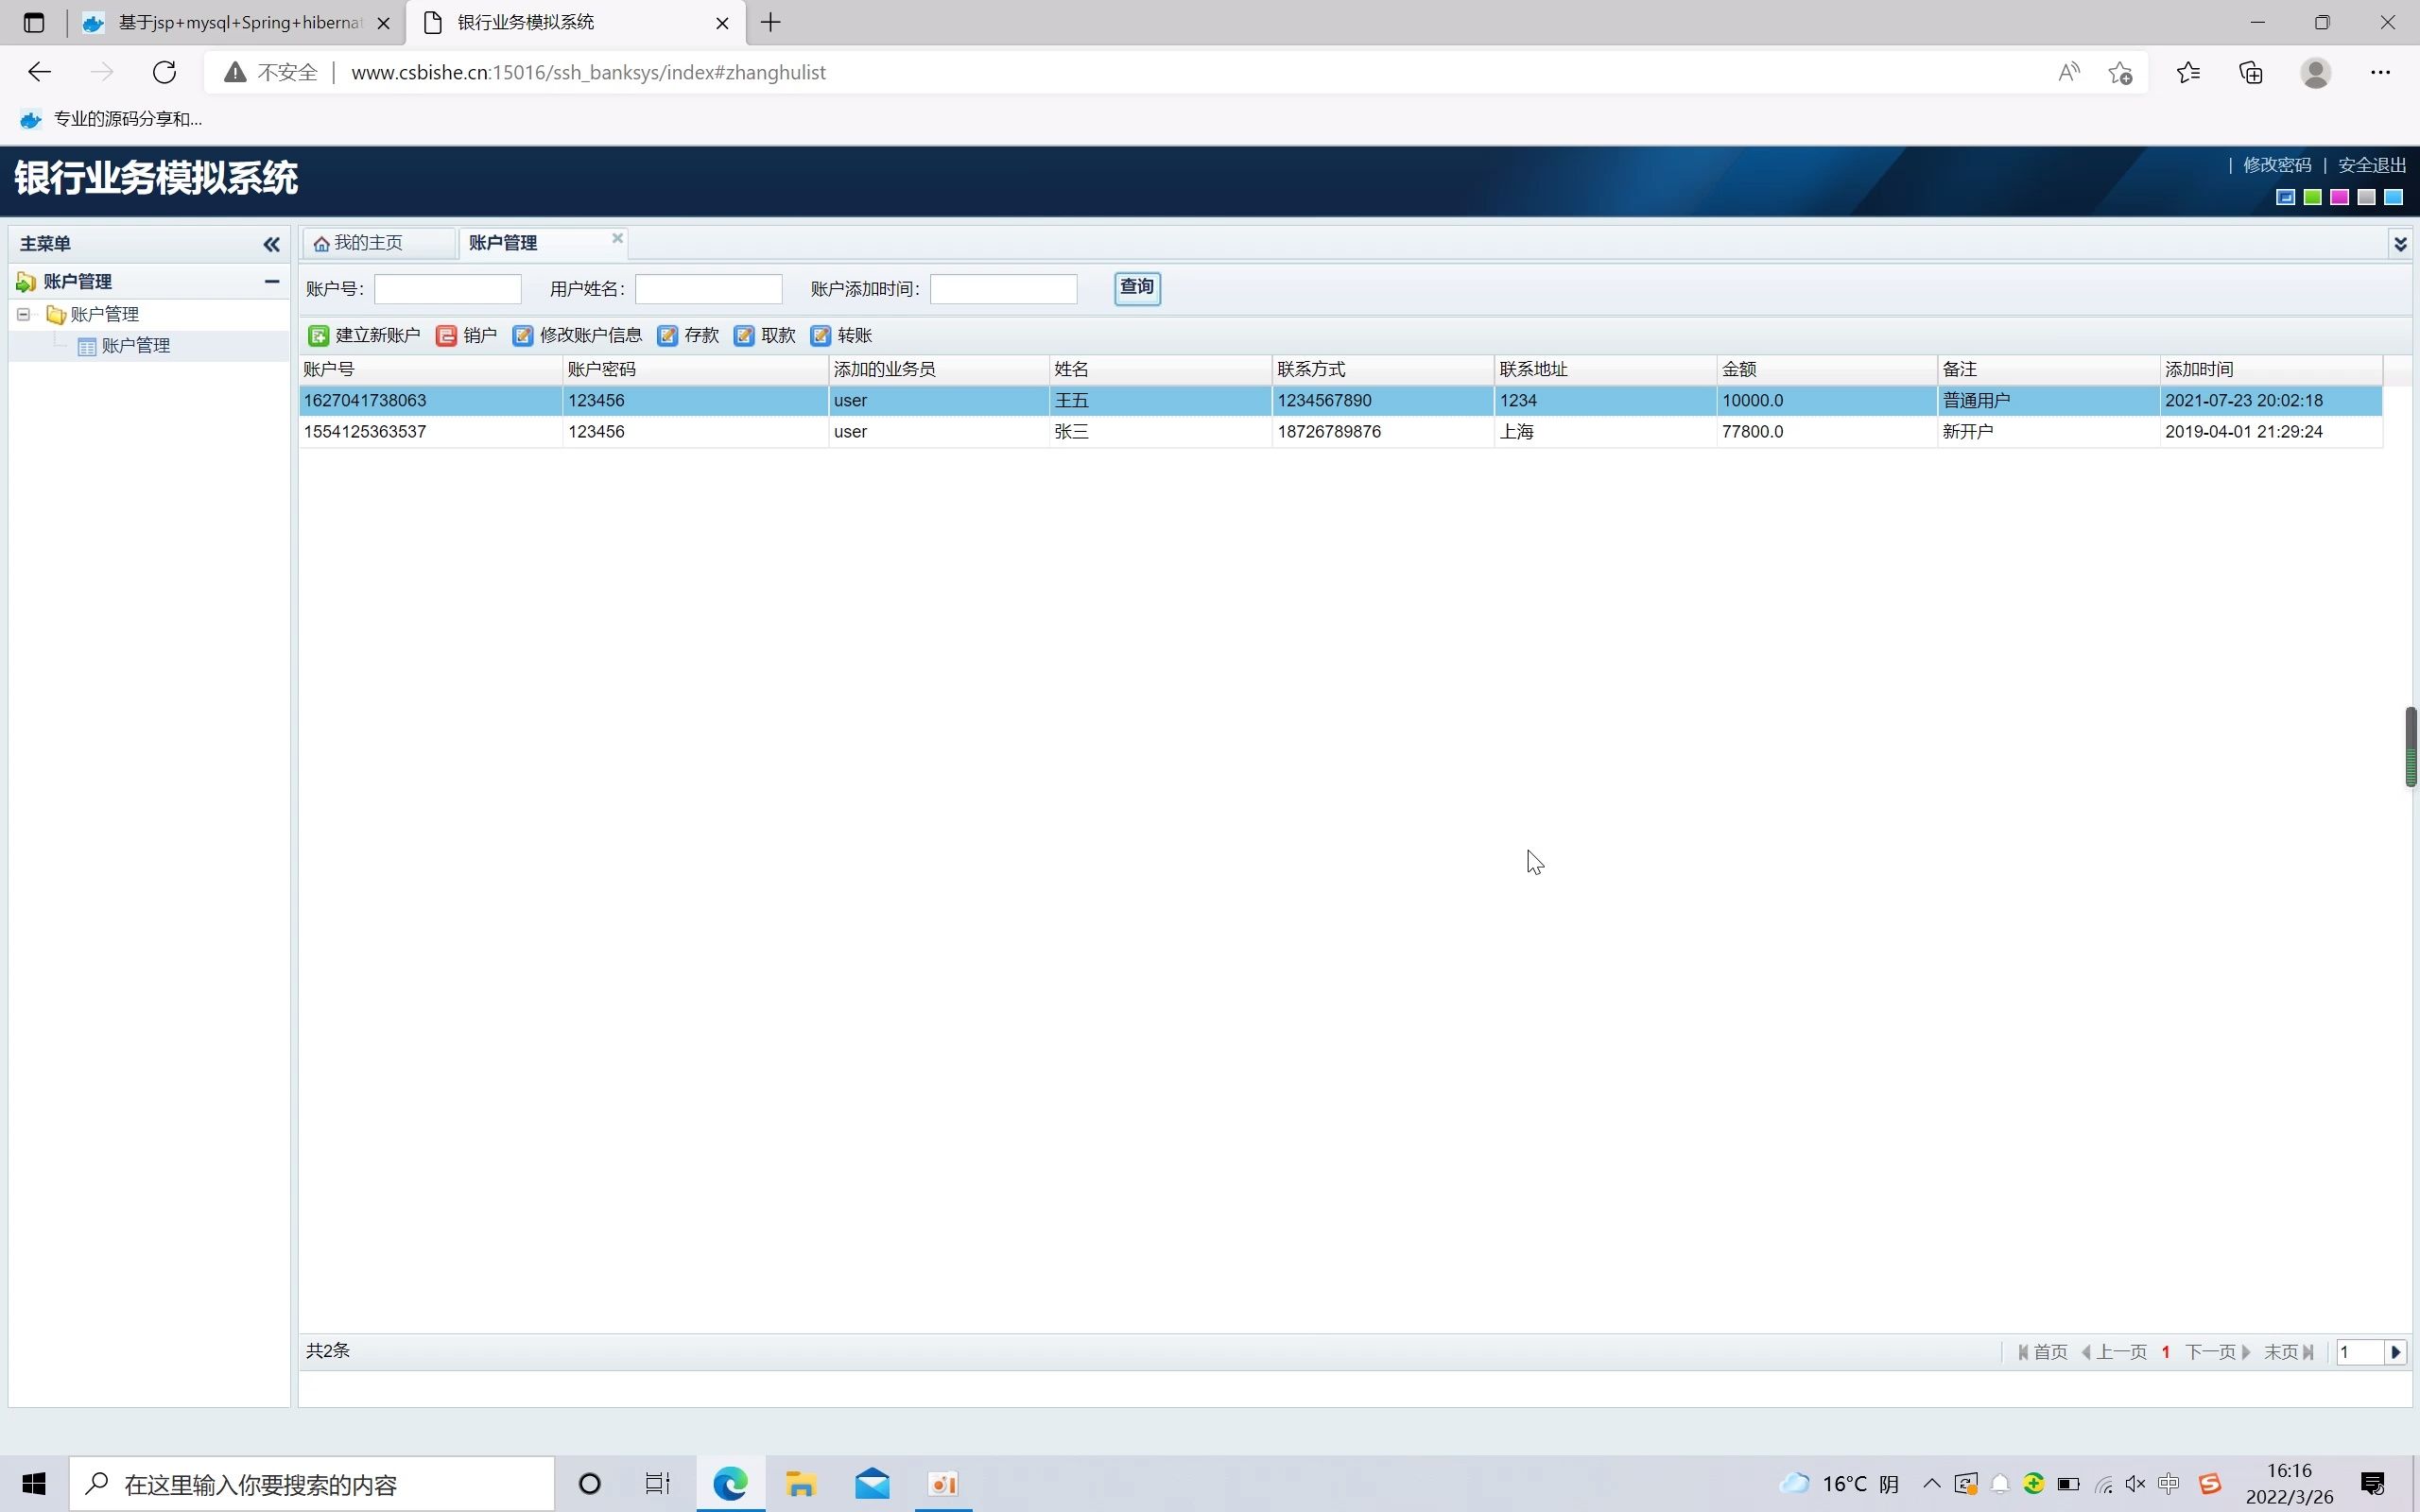This screenshot has width=2420, height=1512.
Task: Click the address bar URL
Action: (588, 72)
